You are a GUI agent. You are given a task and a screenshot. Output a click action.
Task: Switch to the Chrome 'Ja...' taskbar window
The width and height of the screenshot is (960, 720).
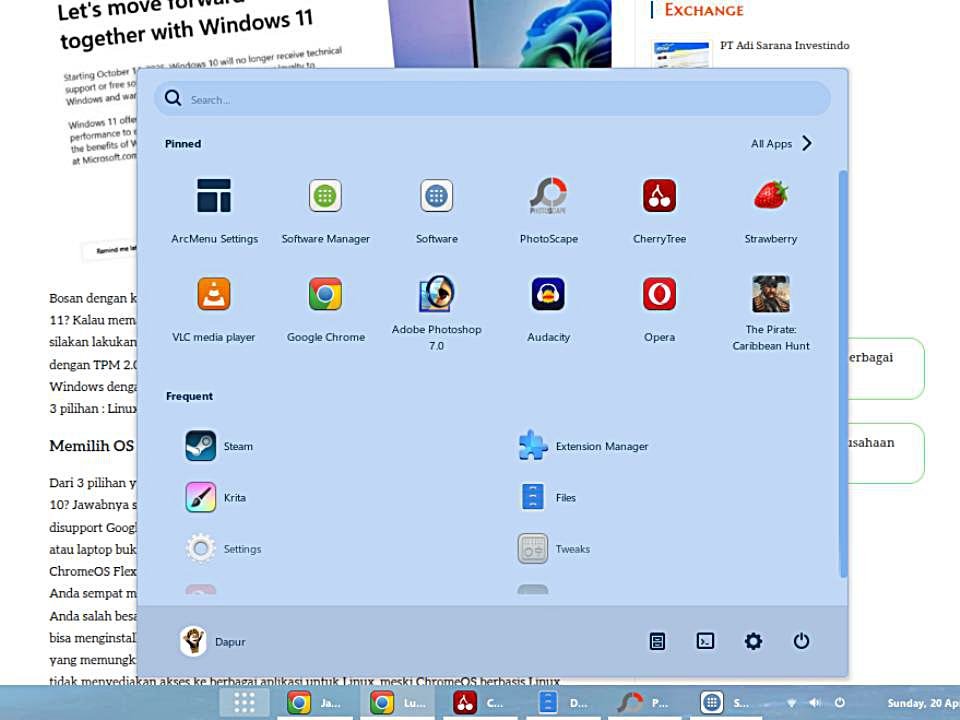tap(314, 703)
